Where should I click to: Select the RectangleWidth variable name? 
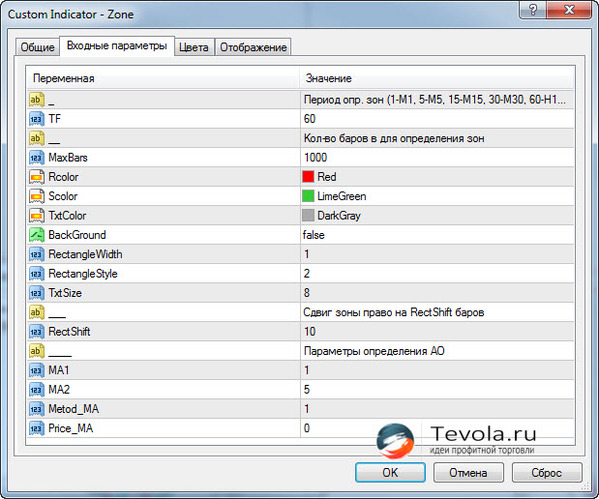[85, 254]
